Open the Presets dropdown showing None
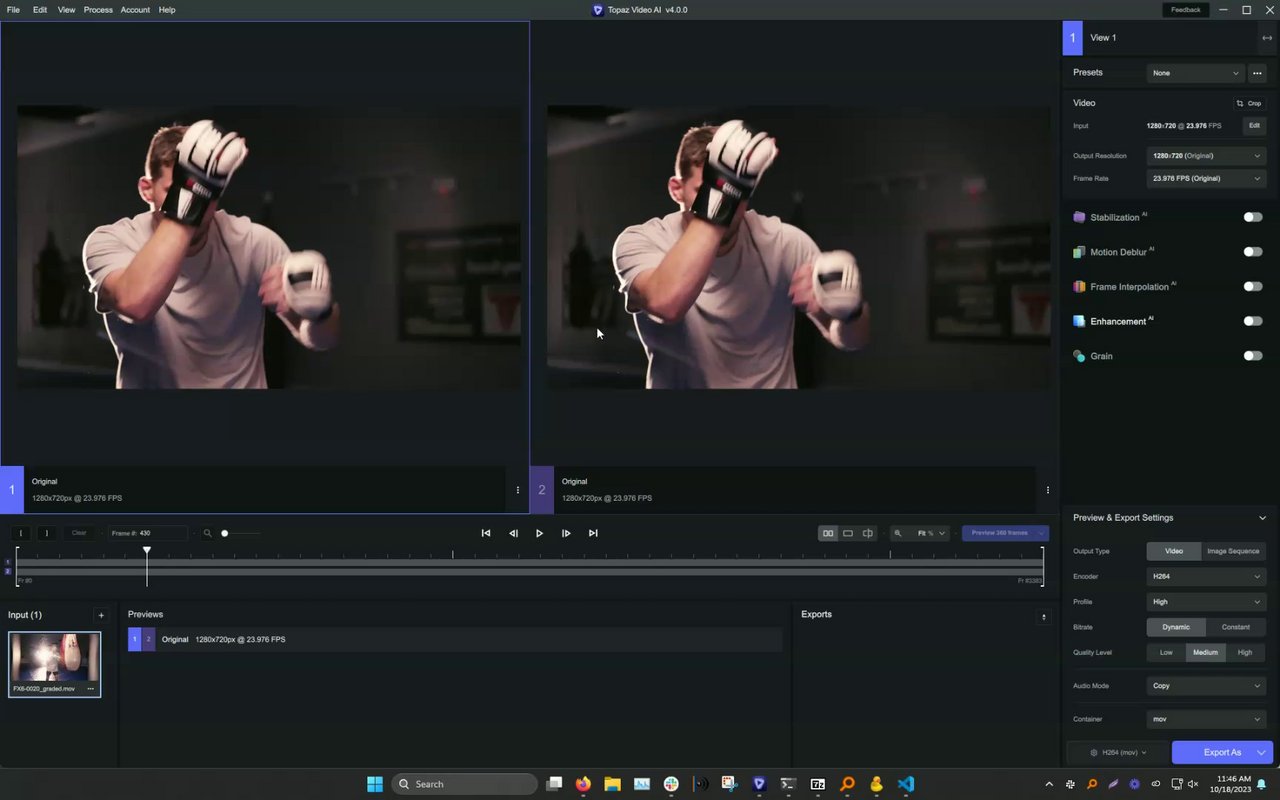Viewport: 1280px width, 800px height. tap(1196, 73)
